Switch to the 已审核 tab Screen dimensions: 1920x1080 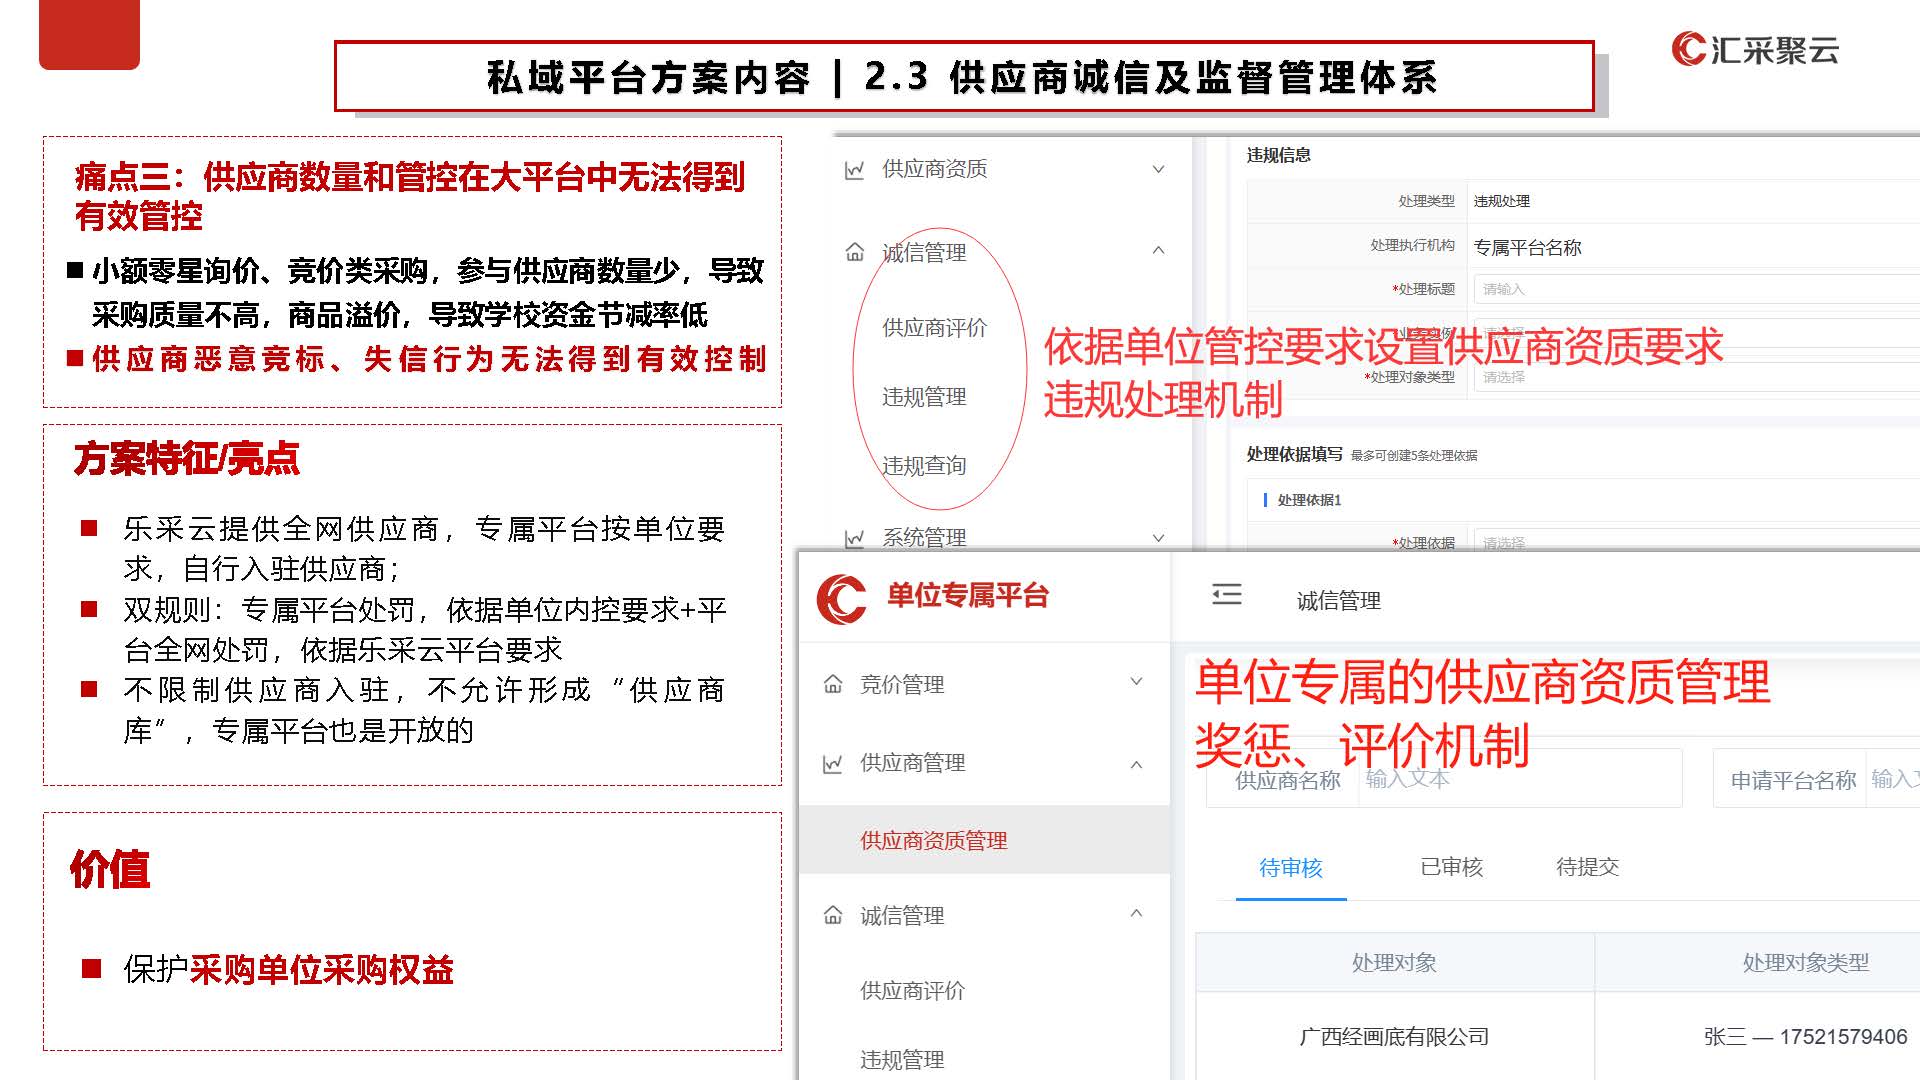[x=1452, y=867]
